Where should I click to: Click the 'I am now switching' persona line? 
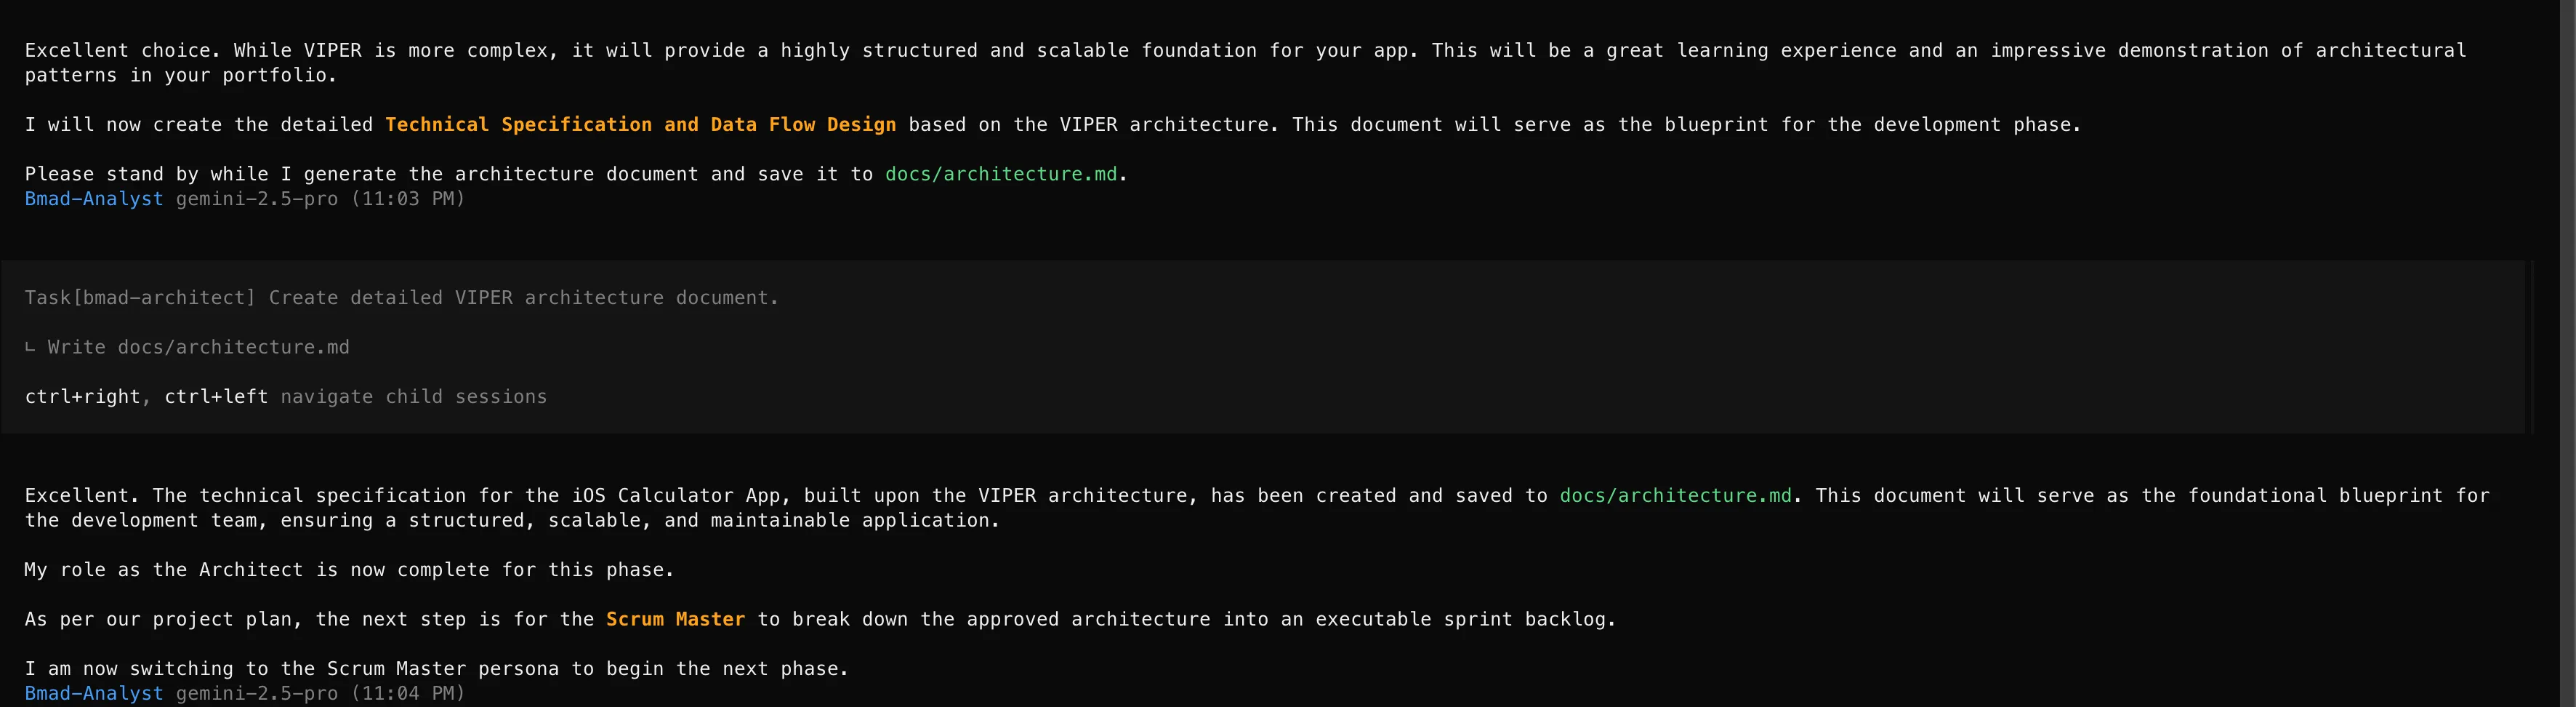click(436, 669)
